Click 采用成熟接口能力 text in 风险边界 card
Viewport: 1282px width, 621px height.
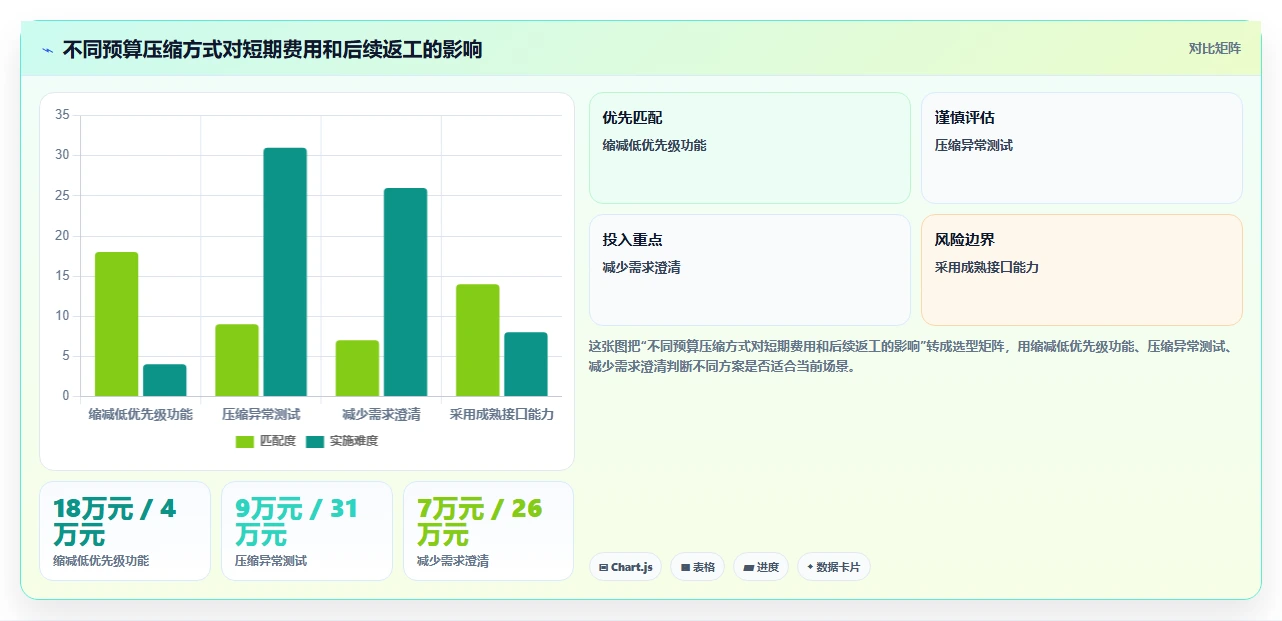pos(987,267)
